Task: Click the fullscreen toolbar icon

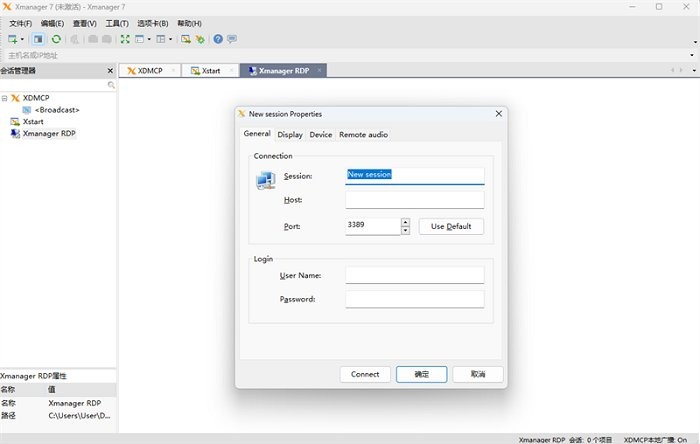Action: tap(125, 39)
